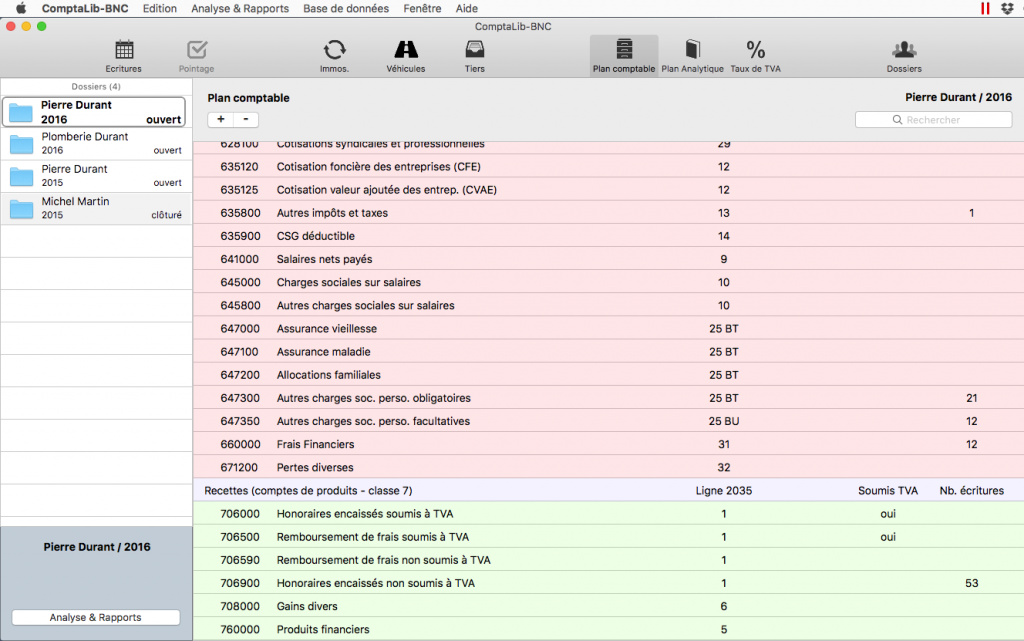1024x641 pixels.
Task: Open the Edition menu
Action: (160, 8)
